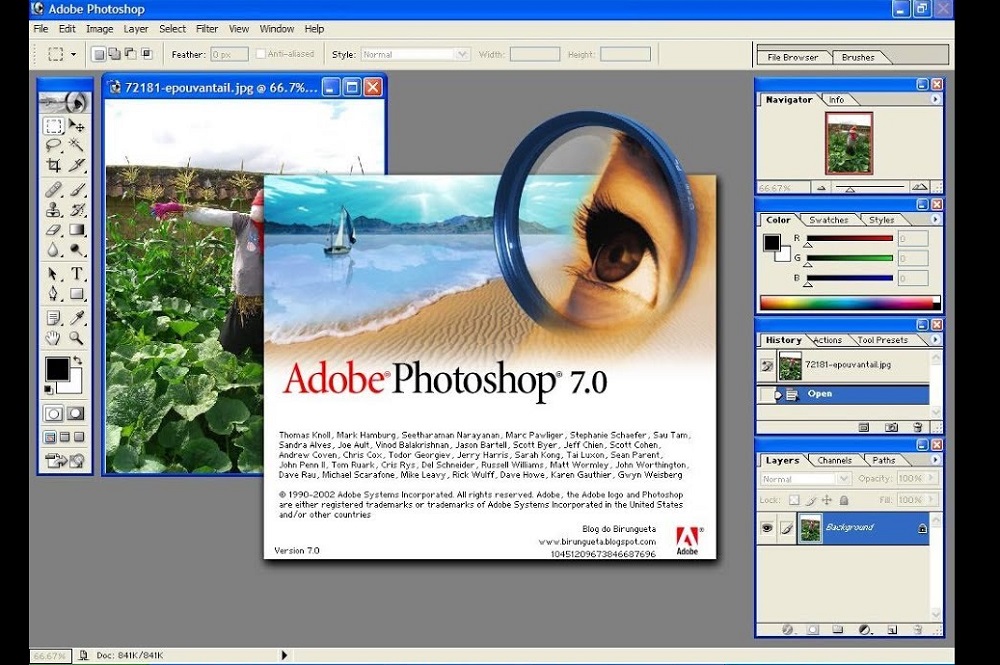Open the Style dropdown in options bar

click(463, 55)
